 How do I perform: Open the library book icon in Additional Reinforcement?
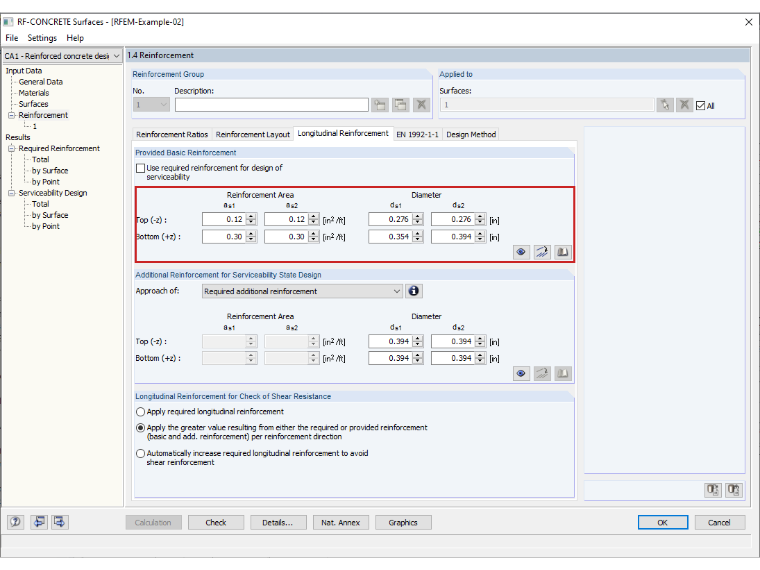click(x=563, y=373)
